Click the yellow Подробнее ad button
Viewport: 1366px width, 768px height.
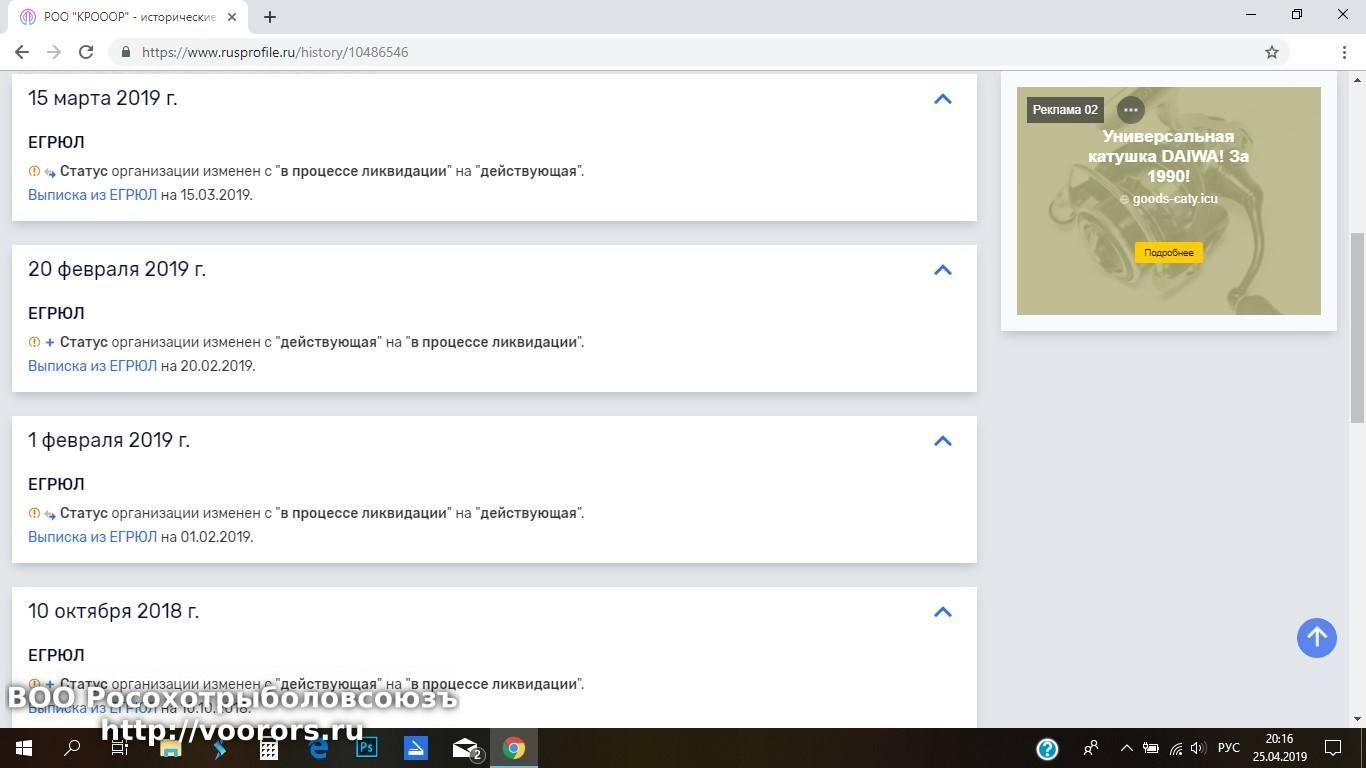coord(1168,252)
